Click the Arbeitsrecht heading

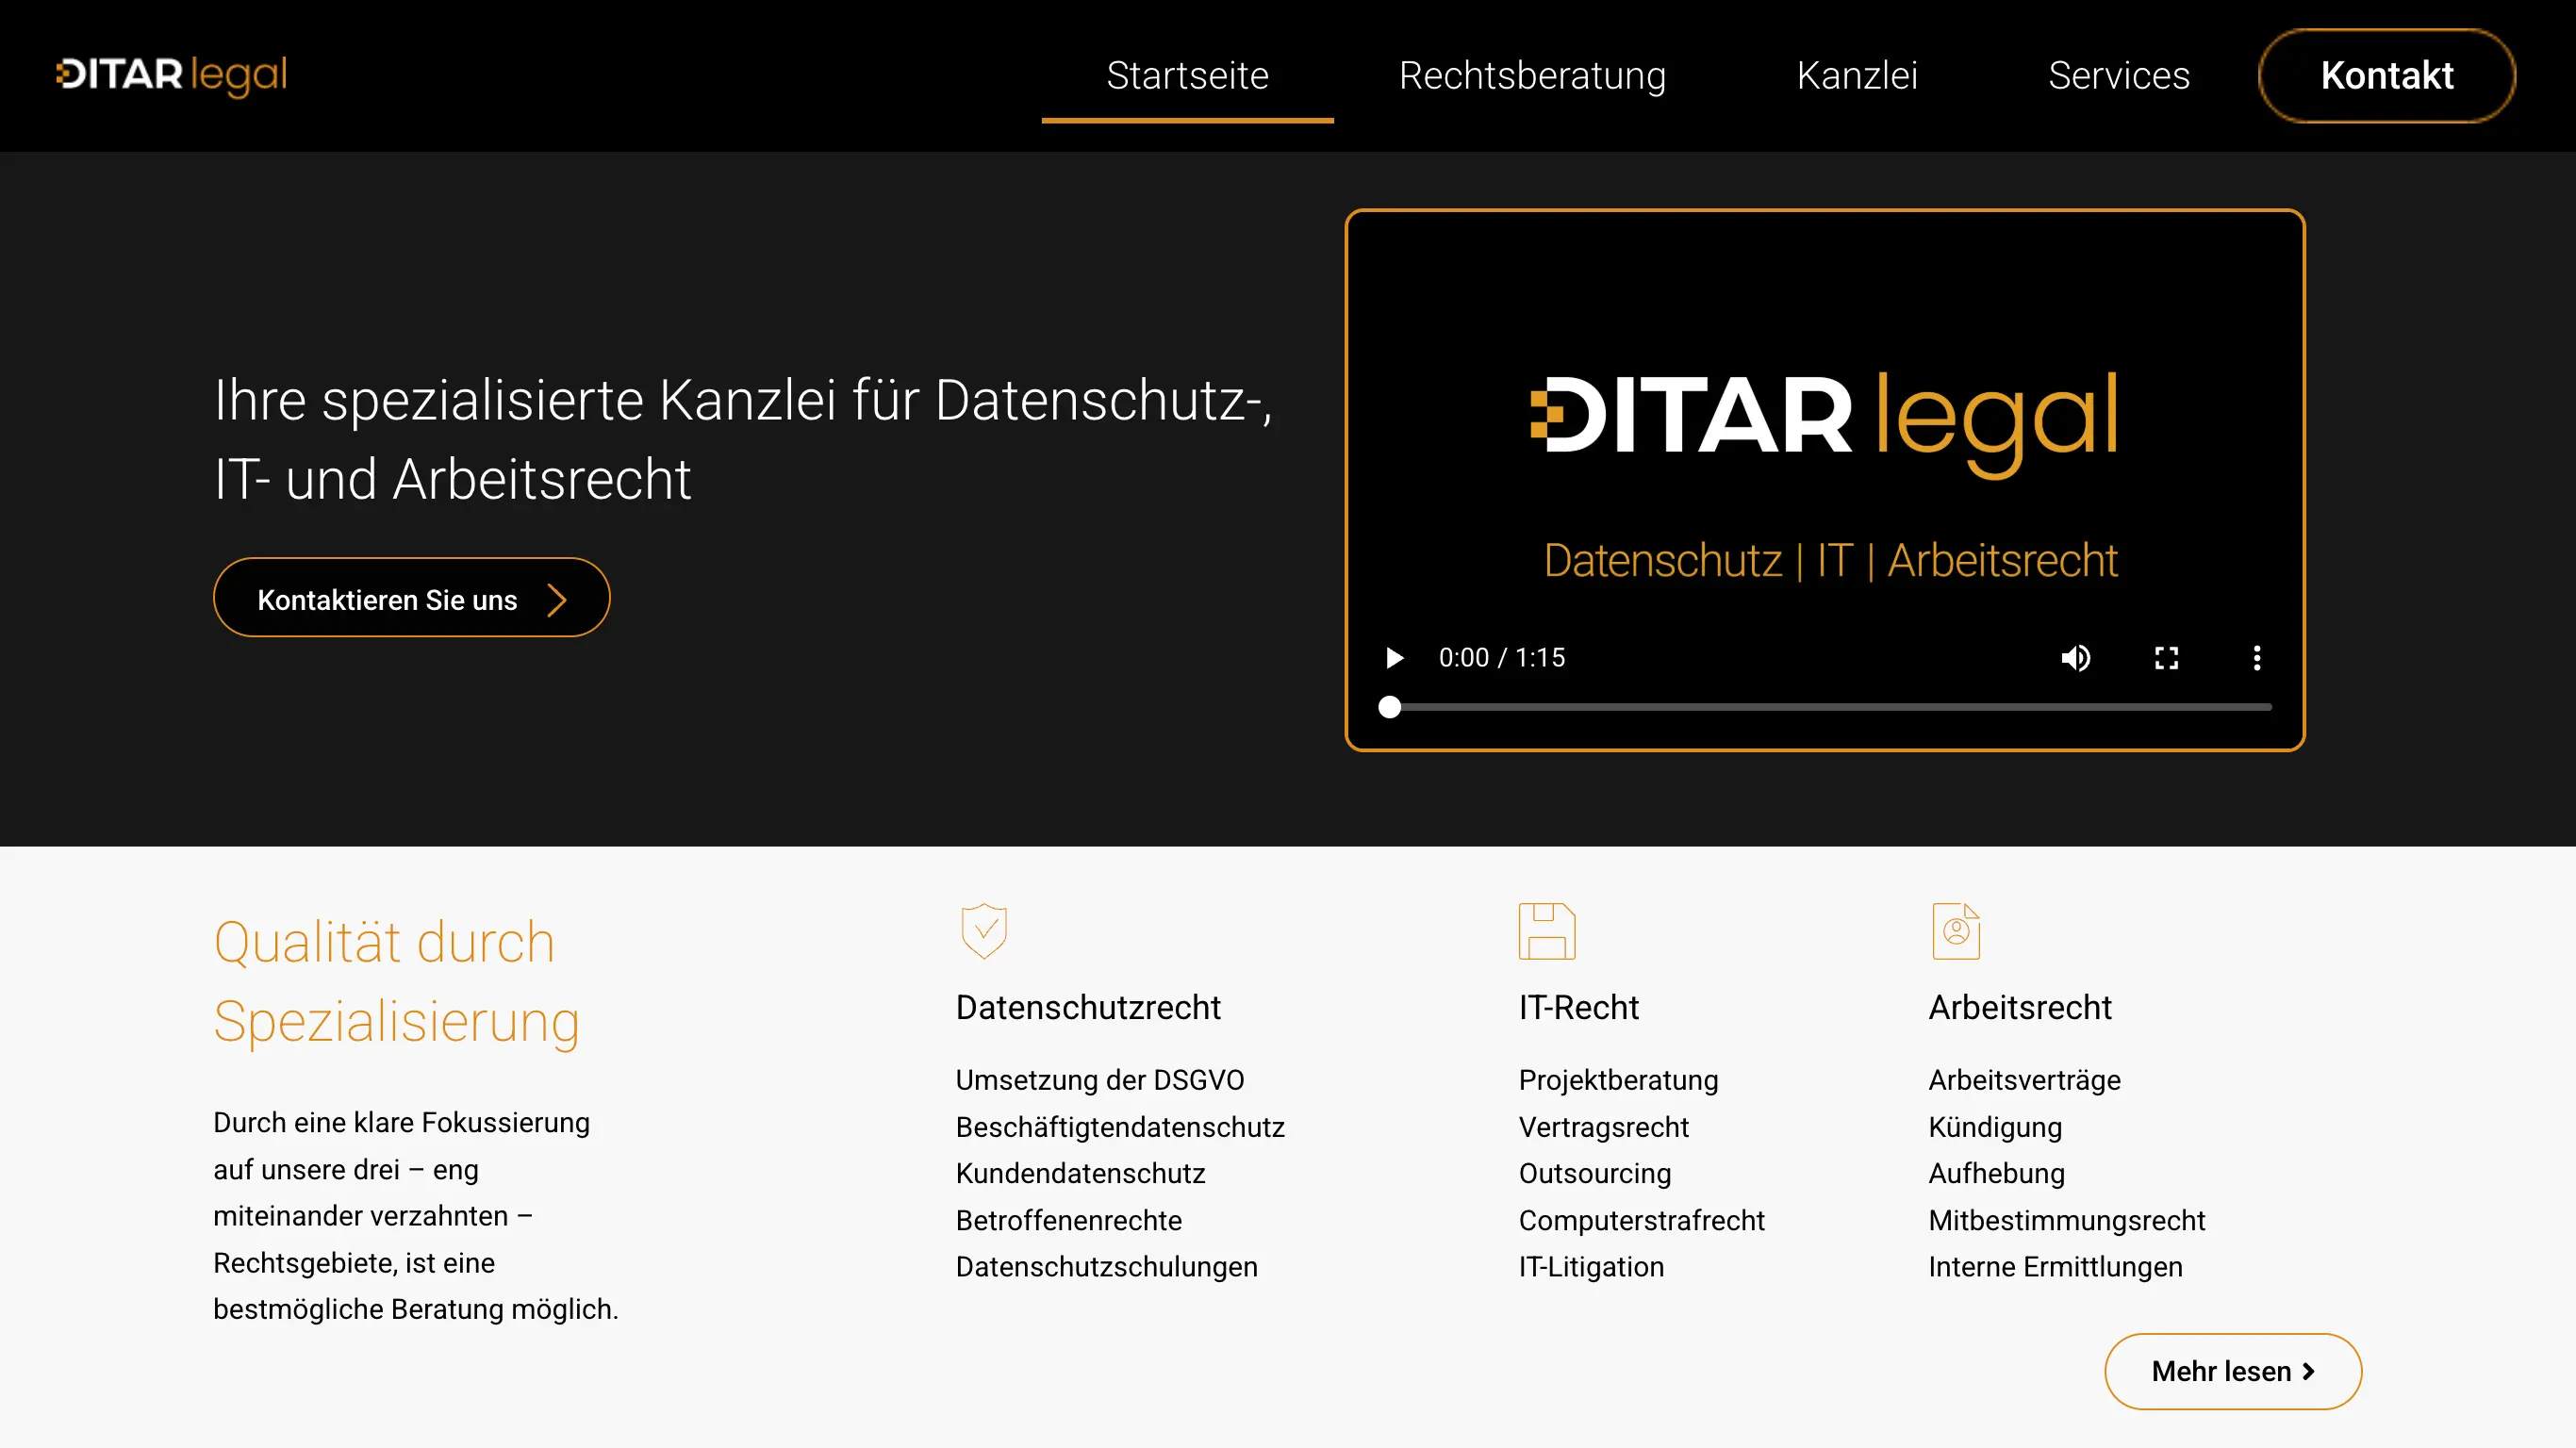[2019, 1007]
